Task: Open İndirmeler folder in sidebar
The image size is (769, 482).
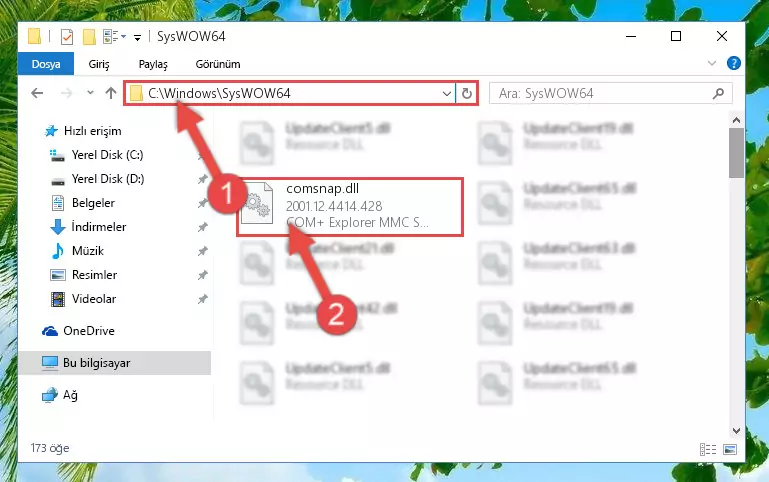Action: click(98, 227)
